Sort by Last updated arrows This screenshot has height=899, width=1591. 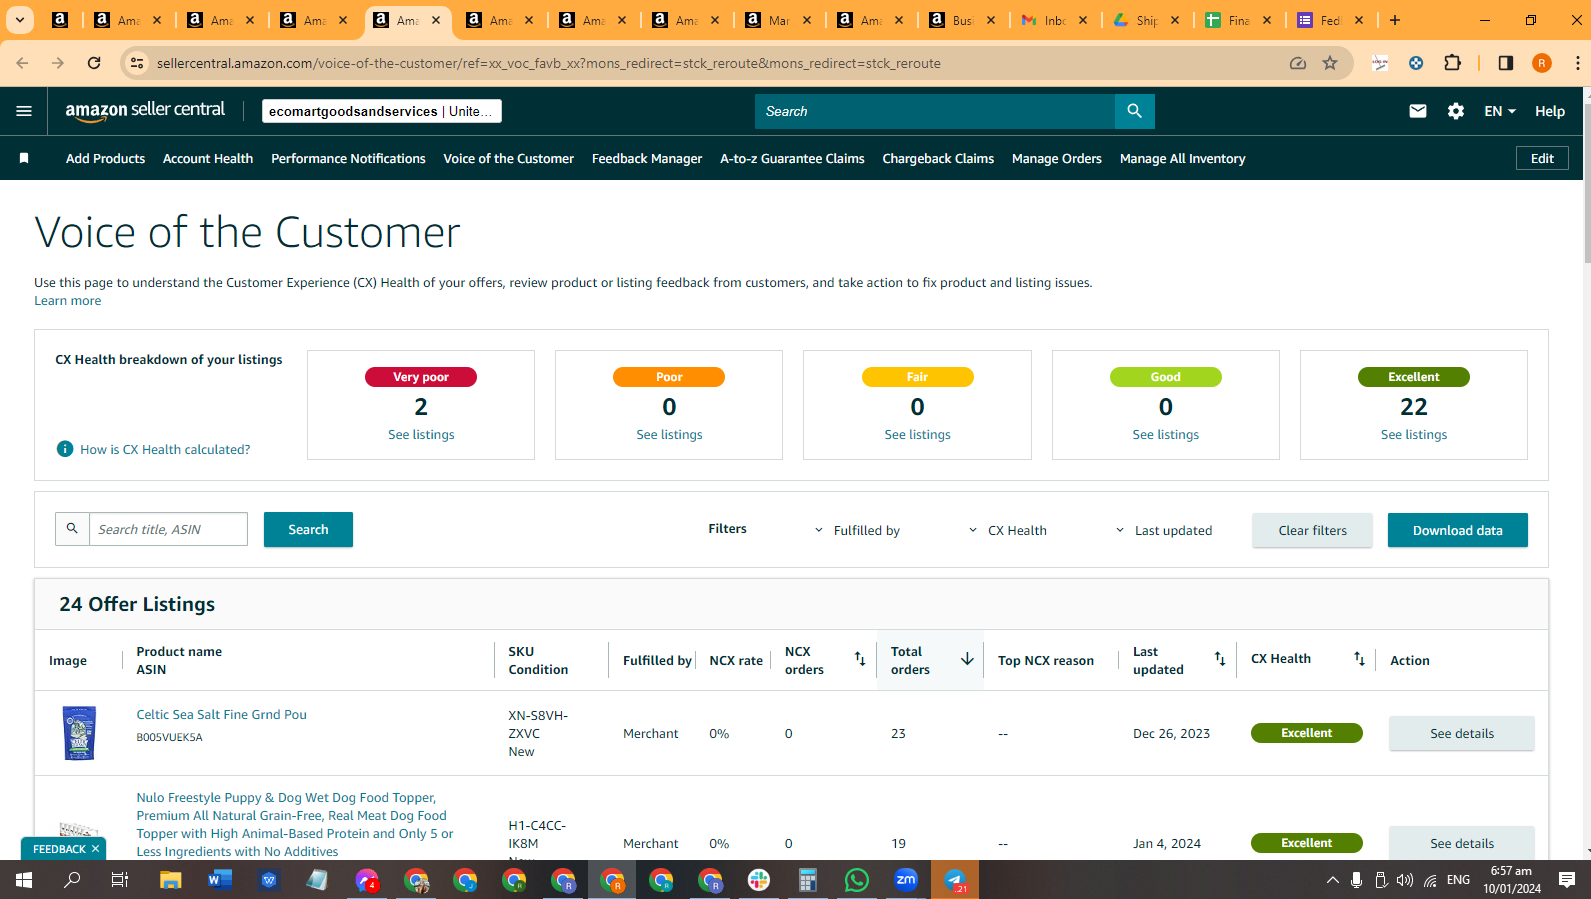[x=1220, y=659]
